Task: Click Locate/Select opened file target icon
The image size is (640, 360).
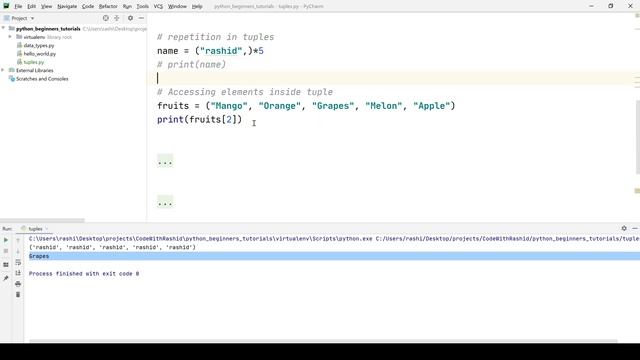Action: pyautogui.click(x=106, y=18)
